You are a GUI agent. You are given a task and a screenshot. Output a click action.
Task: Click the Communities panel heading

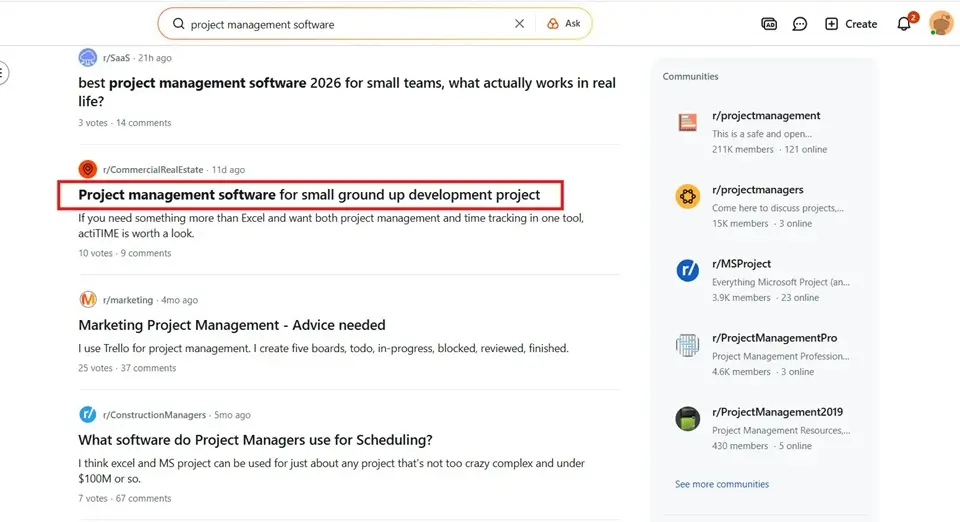[x=691, y=76]
